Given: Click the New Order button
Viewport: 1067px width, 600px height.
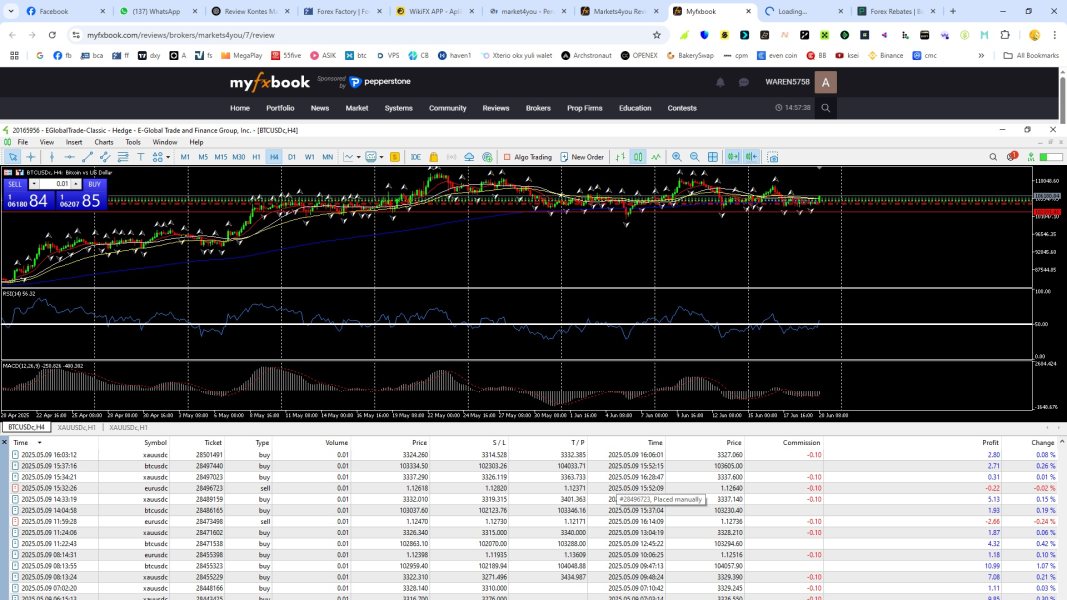Looking at the screenshot, I should [x=581, y=157].
